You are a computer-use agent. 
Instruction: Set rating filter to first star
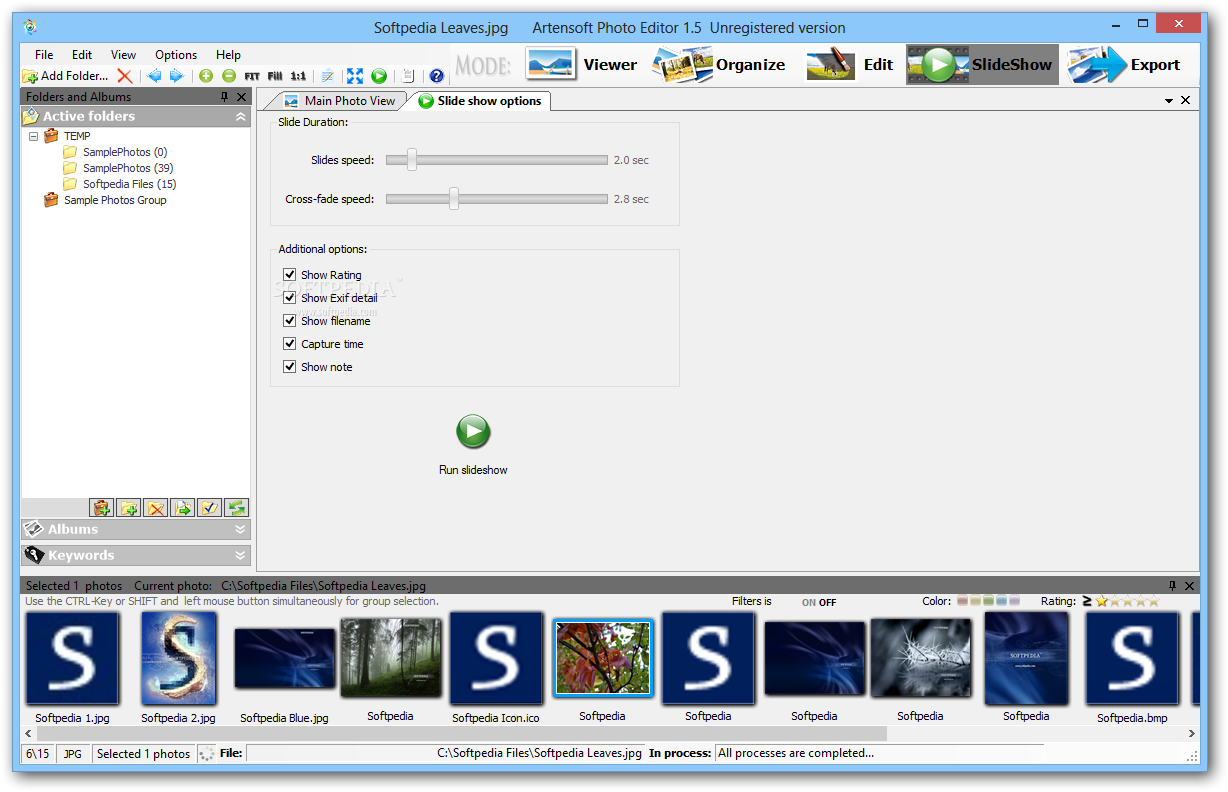[x=1102, y=601]
